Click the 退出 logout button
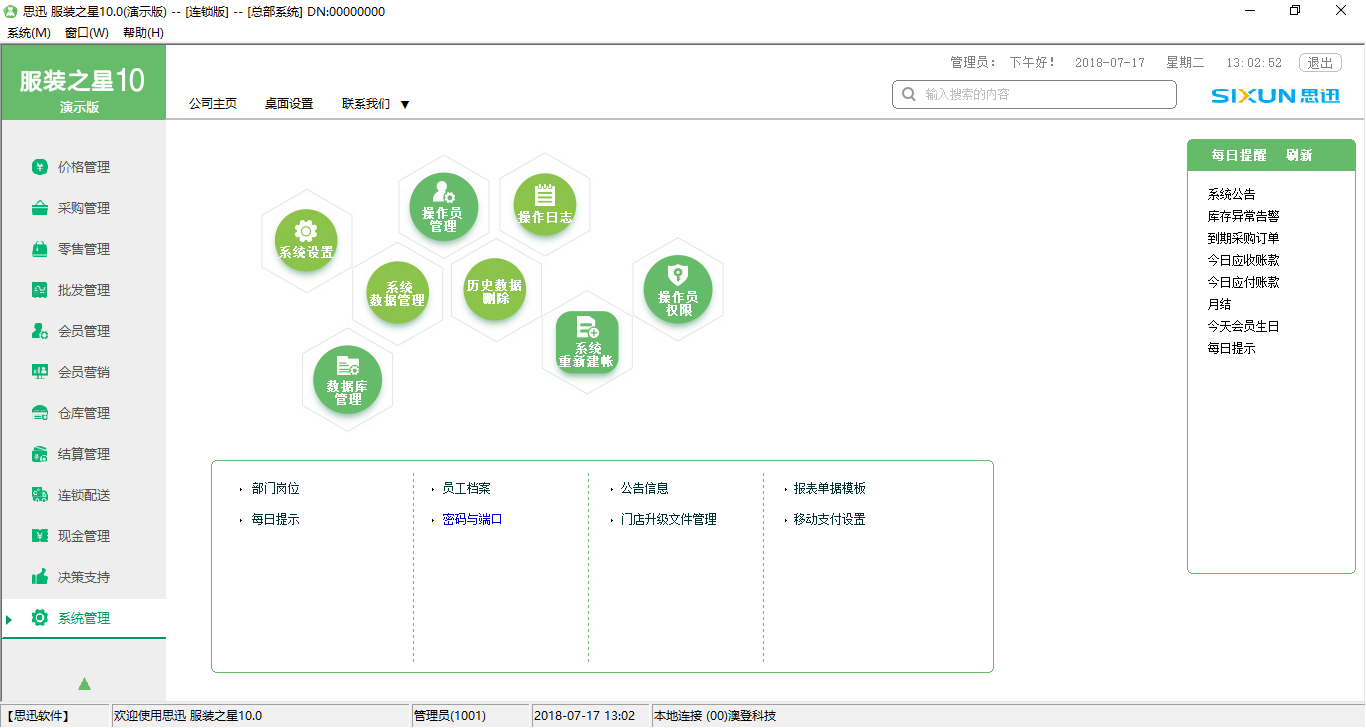Screen dimensions: 1366x728 pos(1320,62)
